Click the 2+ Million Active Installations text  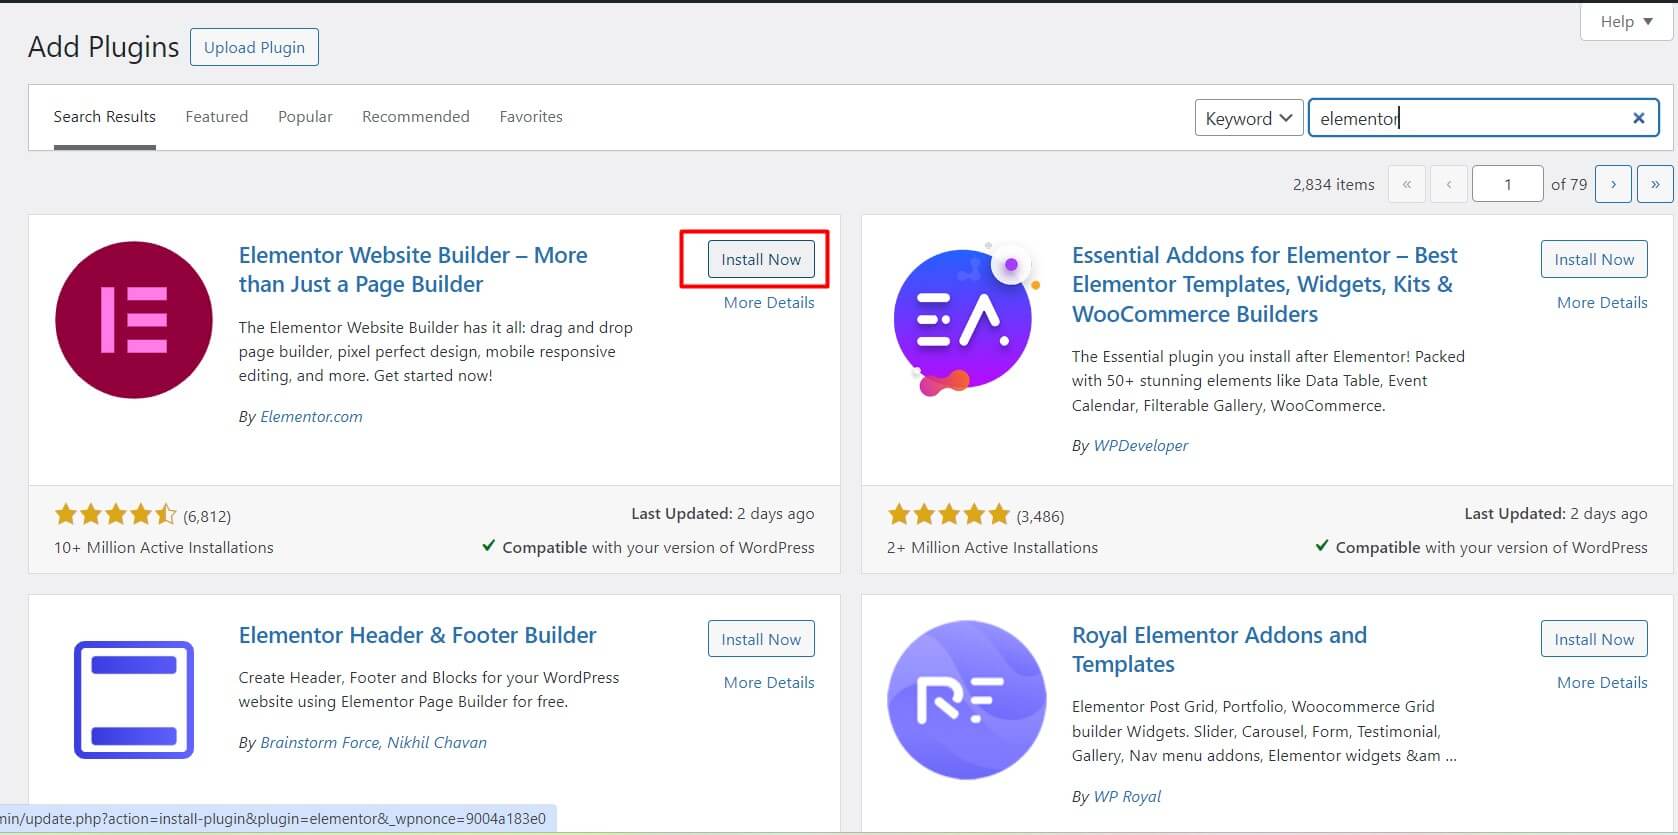pos(992,547)
